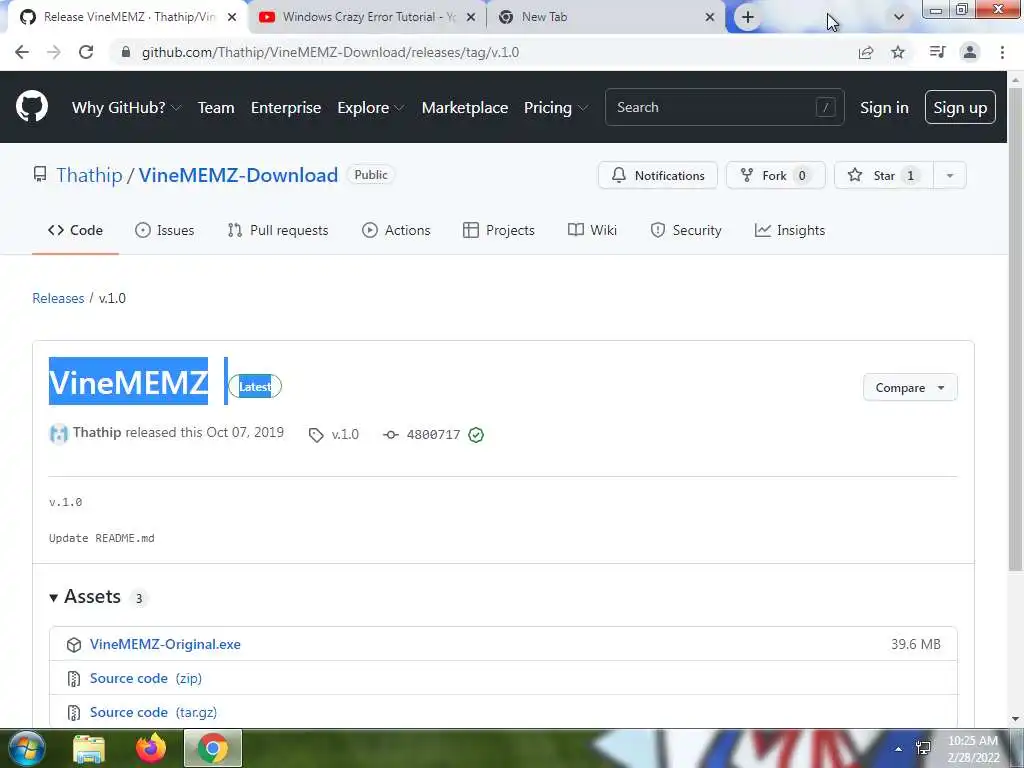
Task: Switch to the Actions tab
Action: tap(396, 230)
